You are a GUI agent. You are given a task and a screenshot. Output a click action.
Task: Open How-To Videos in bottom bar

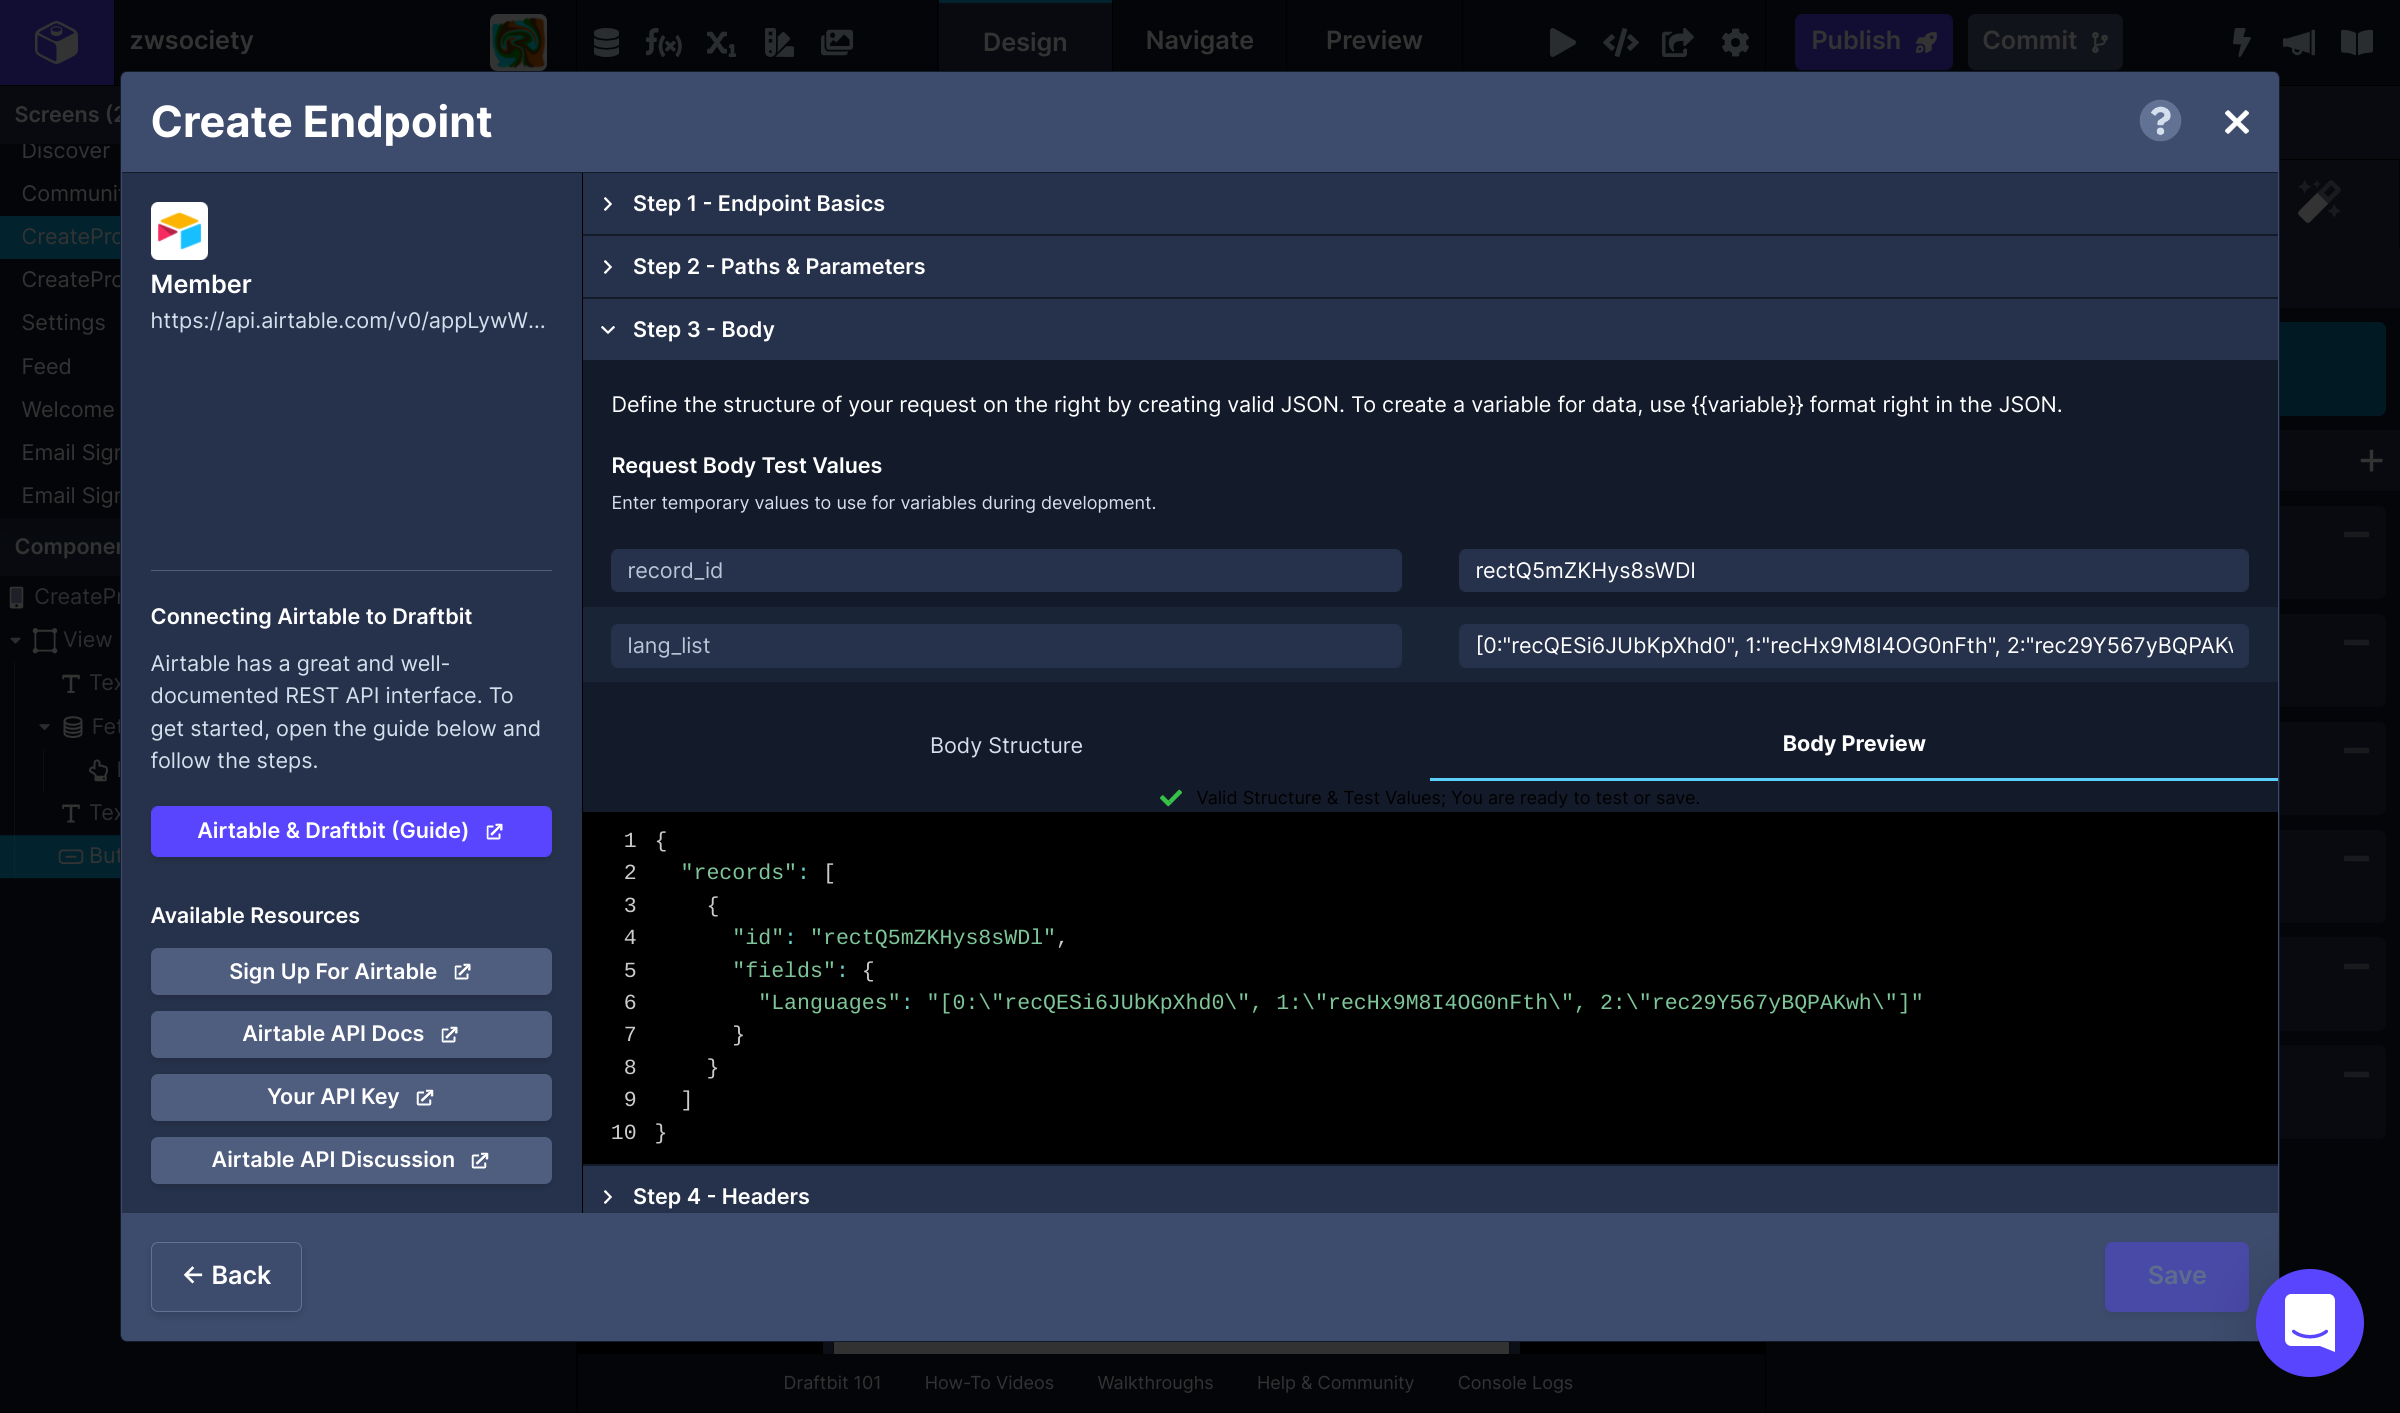click(x=988, y=1383)
